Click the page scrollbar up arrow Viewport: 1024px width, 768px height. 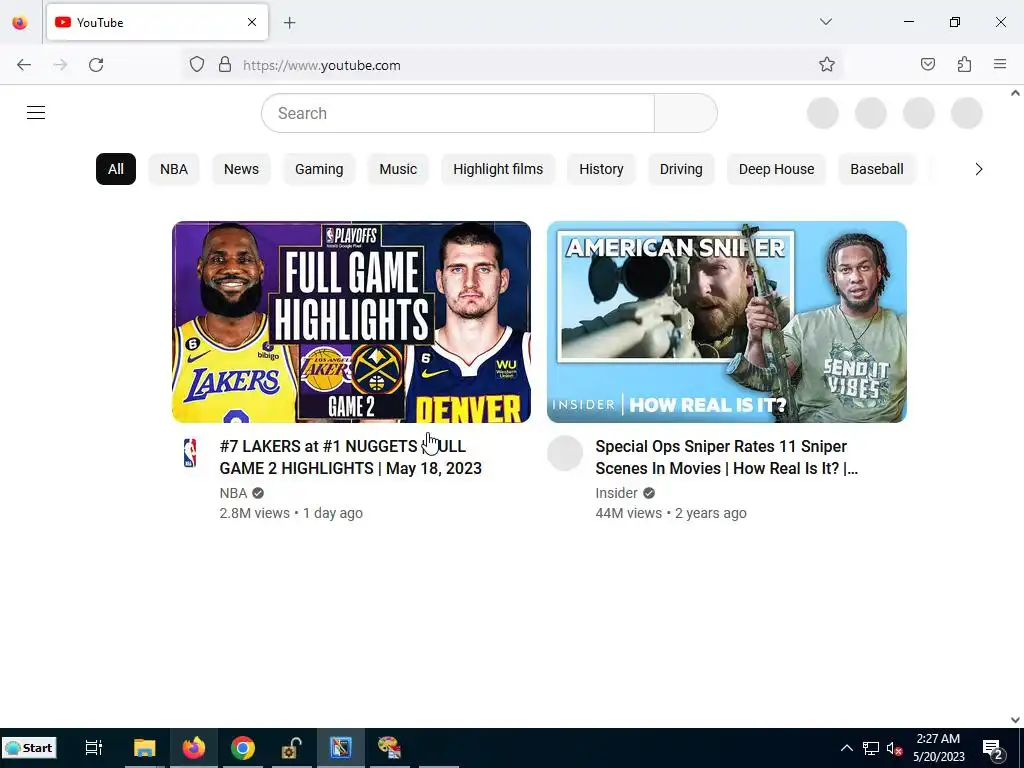(x=1015, y=93)
